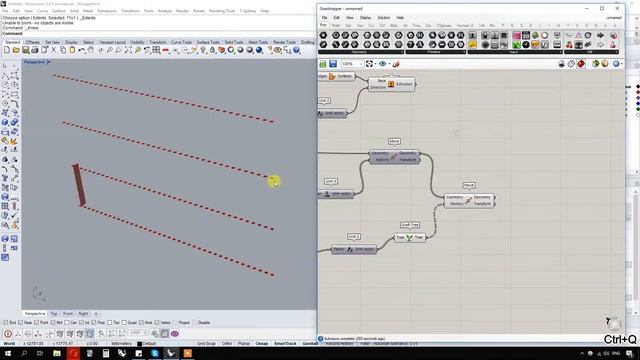Viewport: 640px width, 360px height.
Task: Toggle Osnap in Rhino status bar
Action: tap(262, 344)
